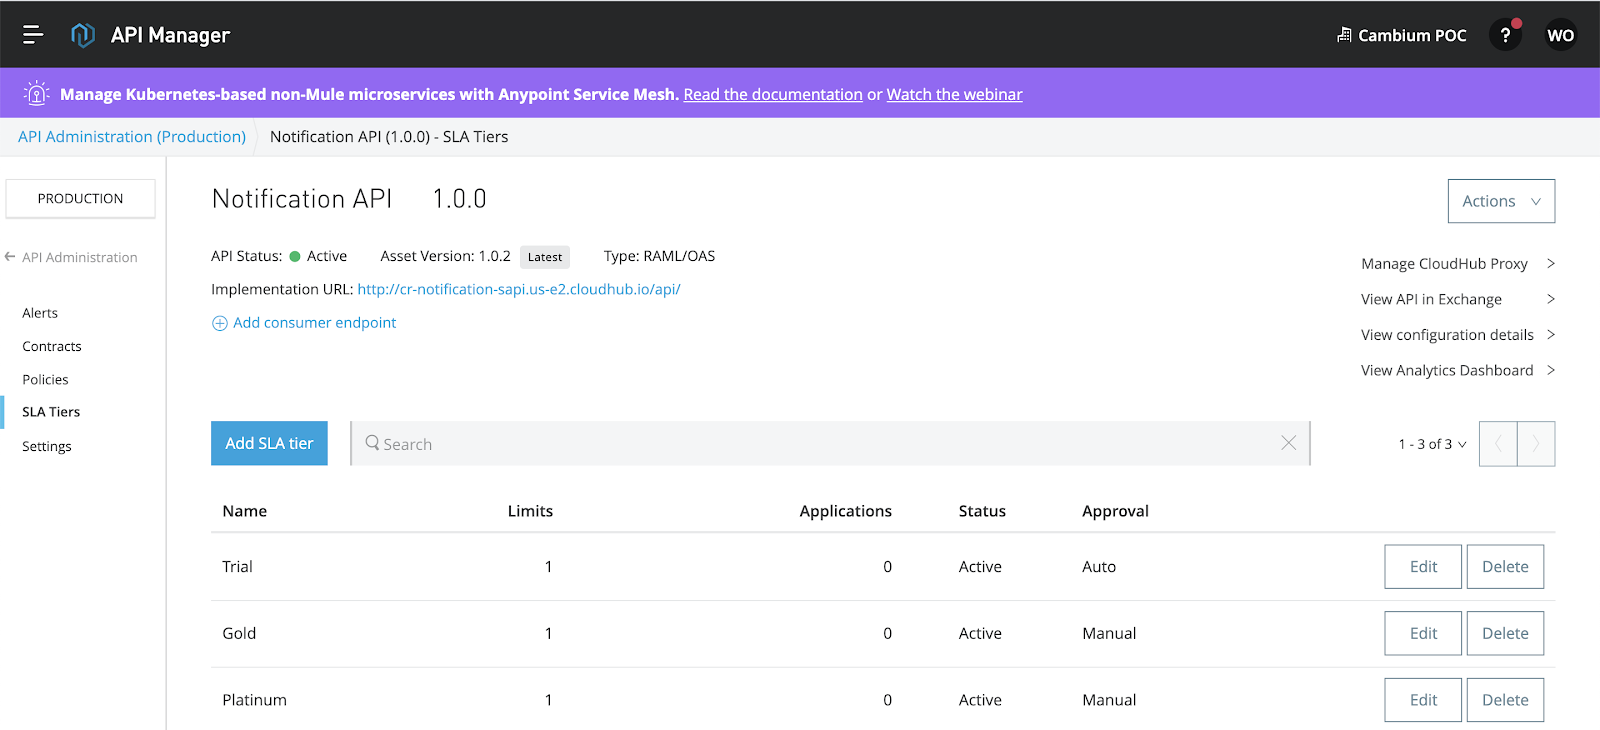Screen dimensions: 1600x730
Task: Expand the Actions dropdown
Action: [x=1501, y=201]
